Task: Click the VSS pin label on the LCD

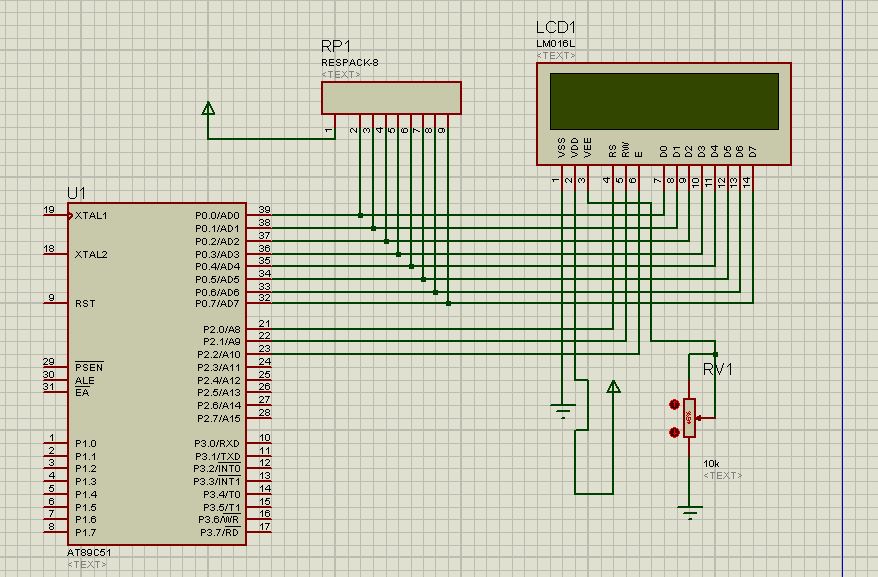Action: pos(562,148)
